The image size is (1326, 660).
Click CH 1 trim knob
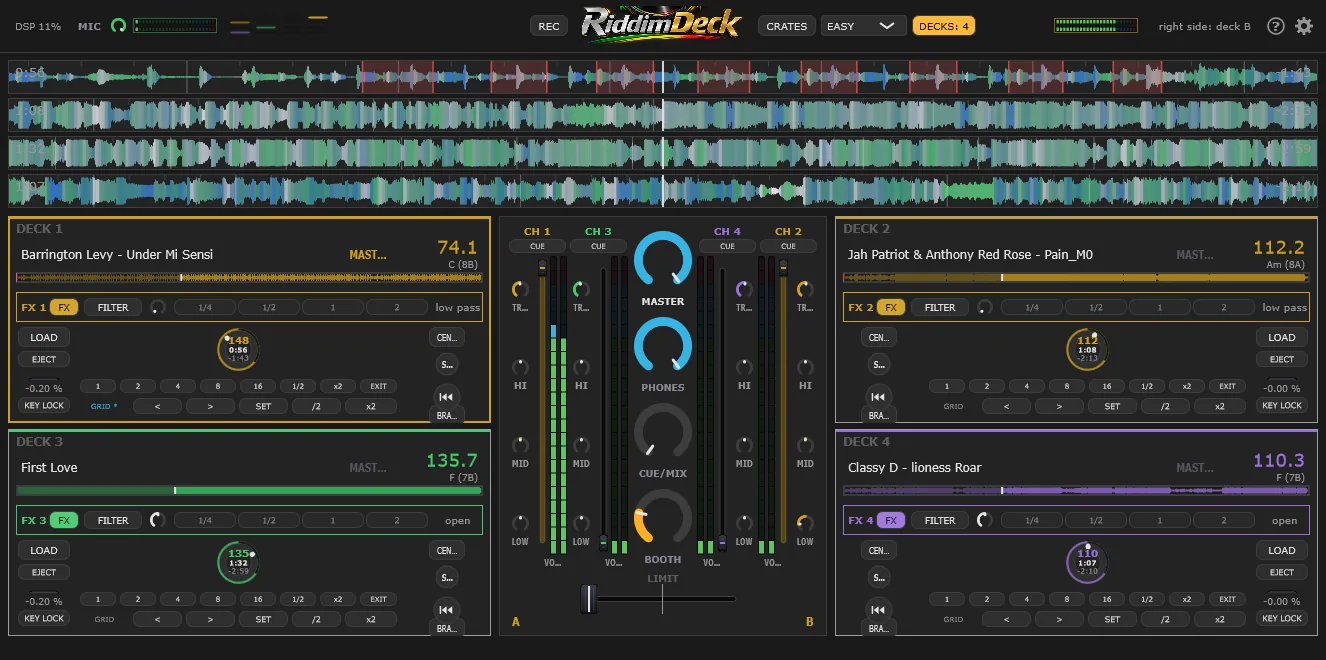click(520, 290)
